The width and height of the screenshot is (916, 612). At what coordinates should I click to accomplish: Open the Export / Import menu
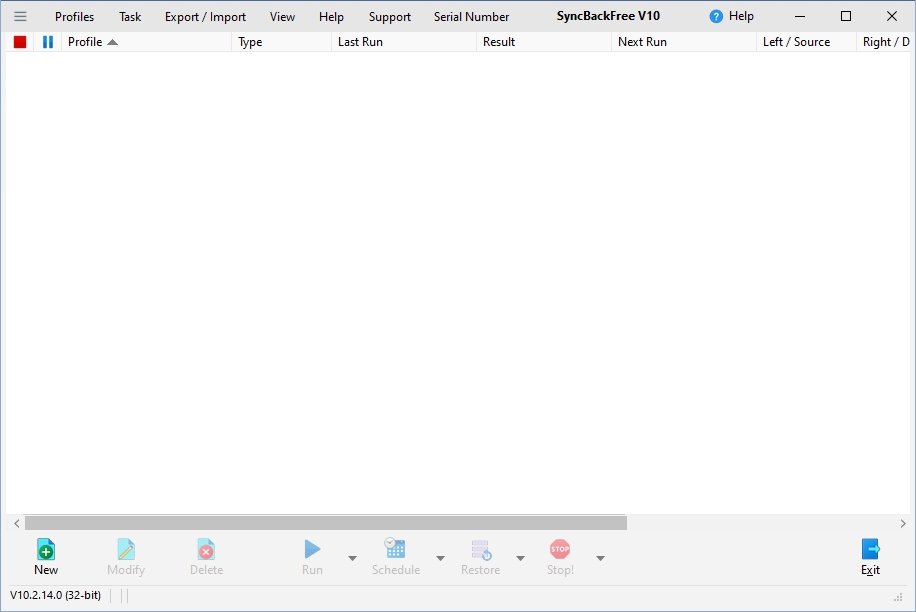click(205, 16)
